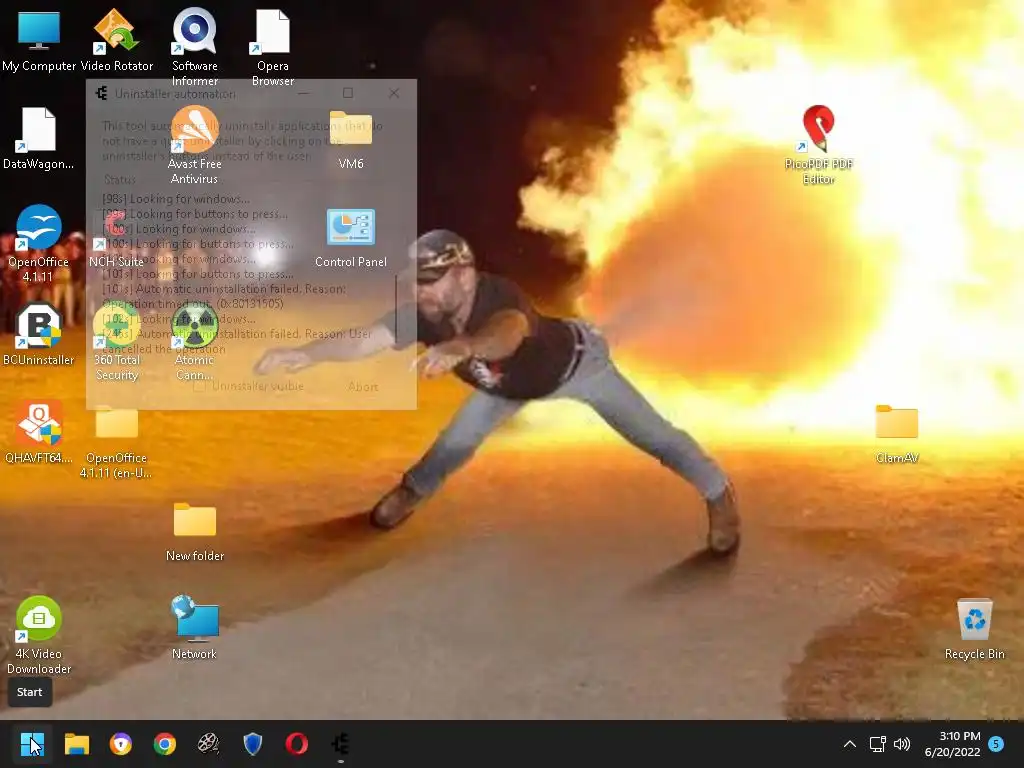Open the blue shield taskbar icon
The width and height of the screenshot is (1024, 768).
point(253,744)
